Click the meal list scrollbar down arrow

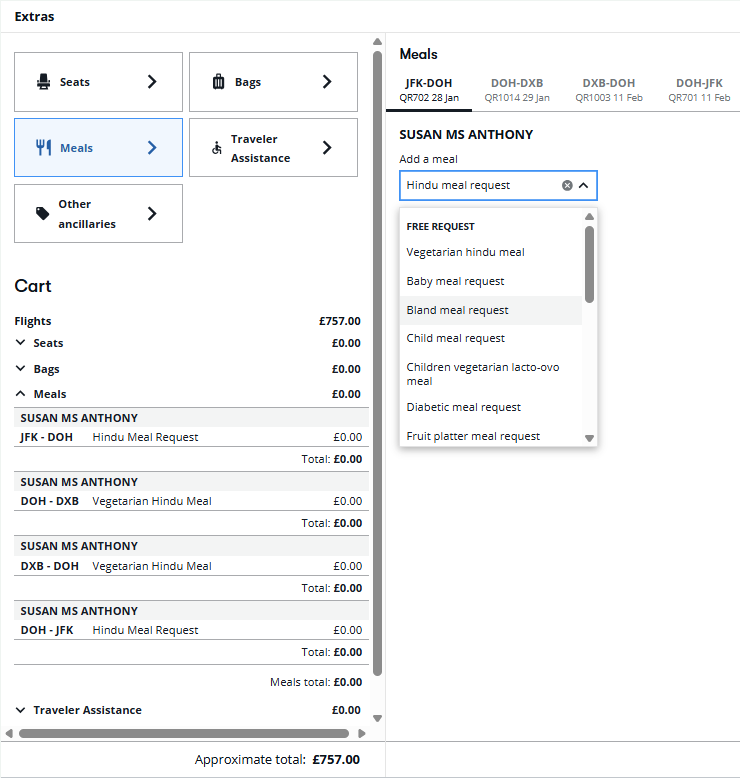tap(589, 438)
